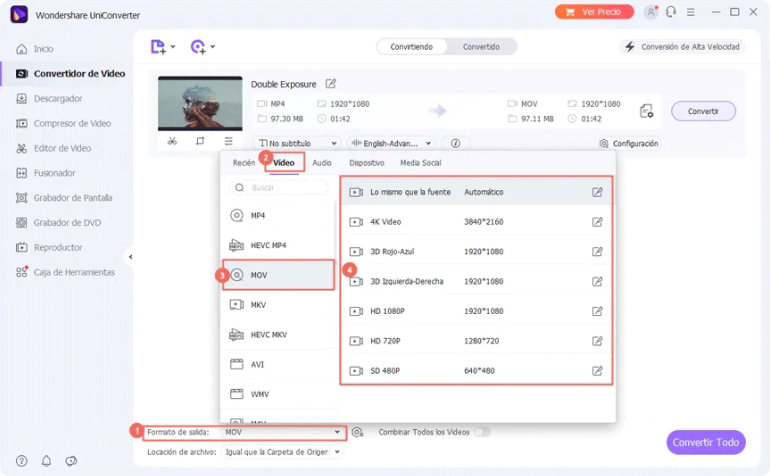Open Grabador de Pantalla section
The width and height of the screenshot is (770, 476).
[64, 197]
